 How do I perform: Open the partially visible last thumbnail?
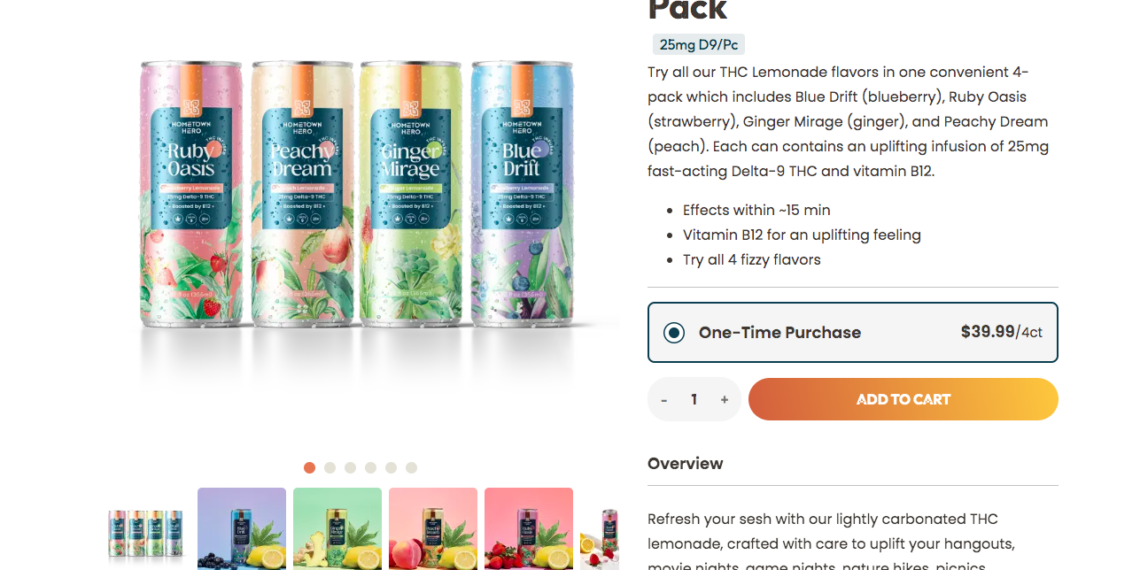click(600, 529)
